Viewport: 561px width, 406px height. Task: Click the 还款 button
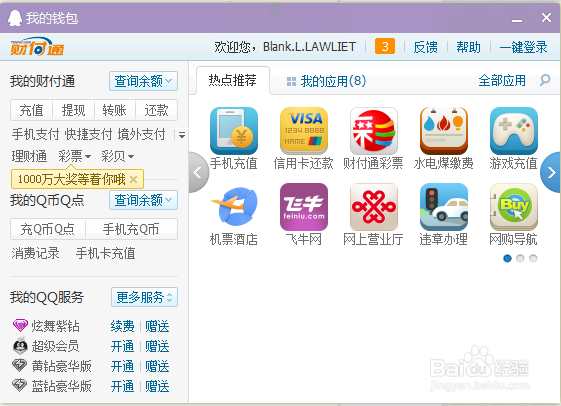pyautogui.click(x=157, y=110)
